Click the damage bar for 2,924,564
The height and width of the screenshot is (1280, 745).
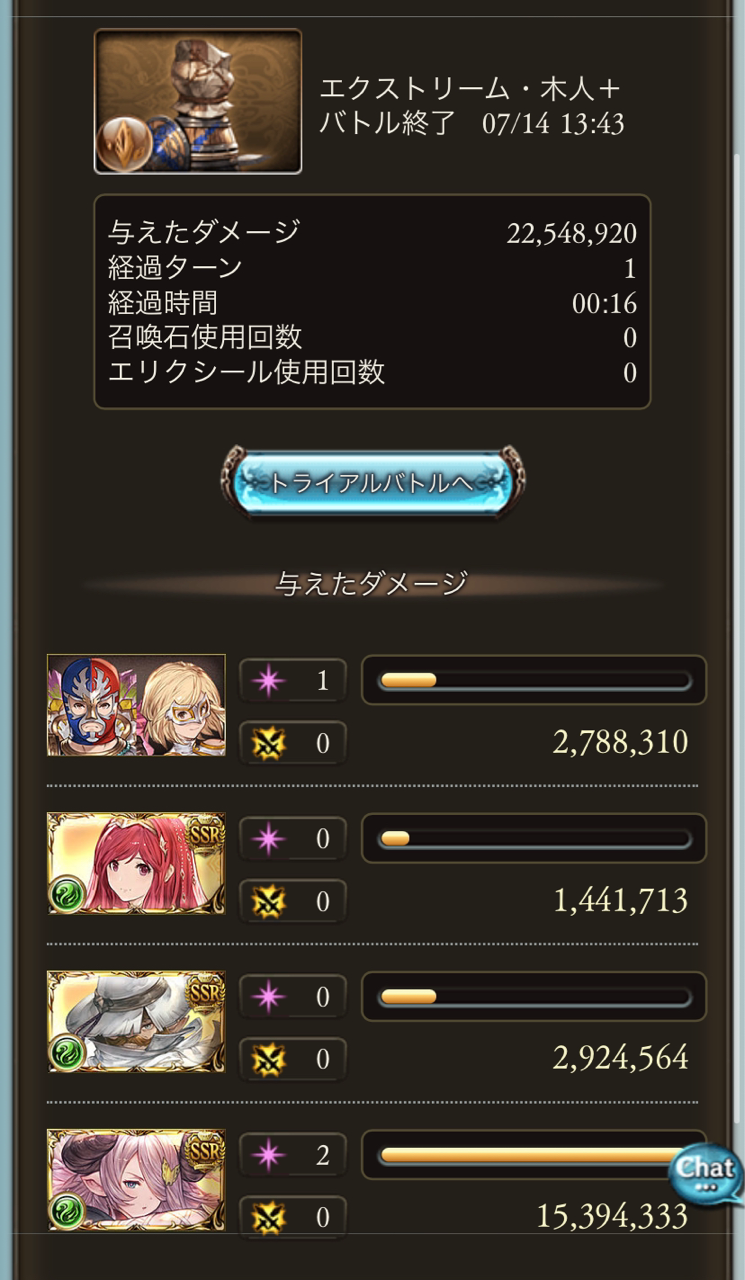coord(534,996)
